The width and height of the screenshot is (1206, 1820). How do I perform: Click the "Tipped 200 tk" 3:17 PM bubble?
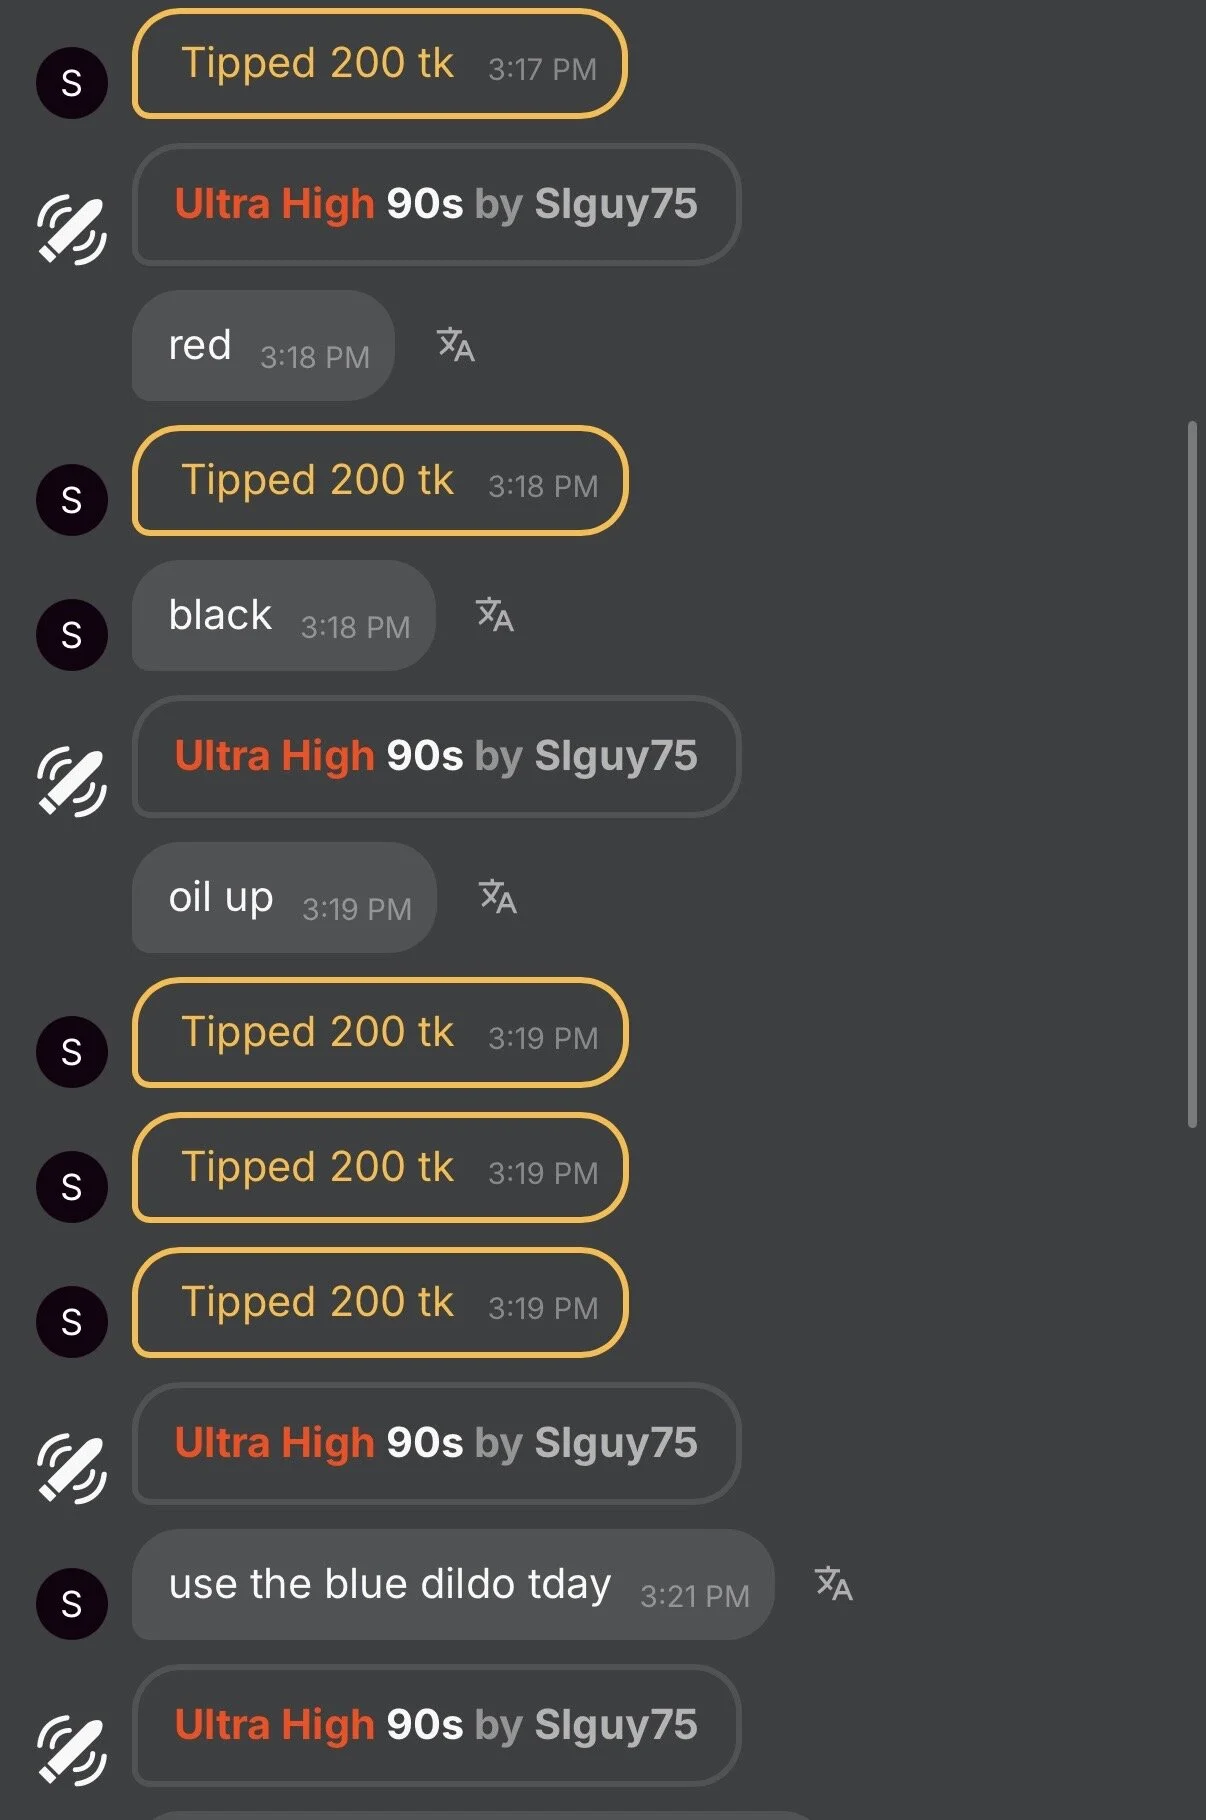379,64
